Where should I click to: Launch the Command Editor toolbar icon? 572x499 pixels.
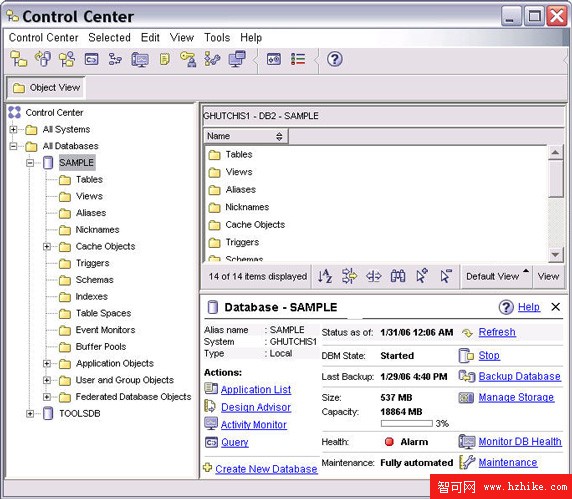point(92,59)
